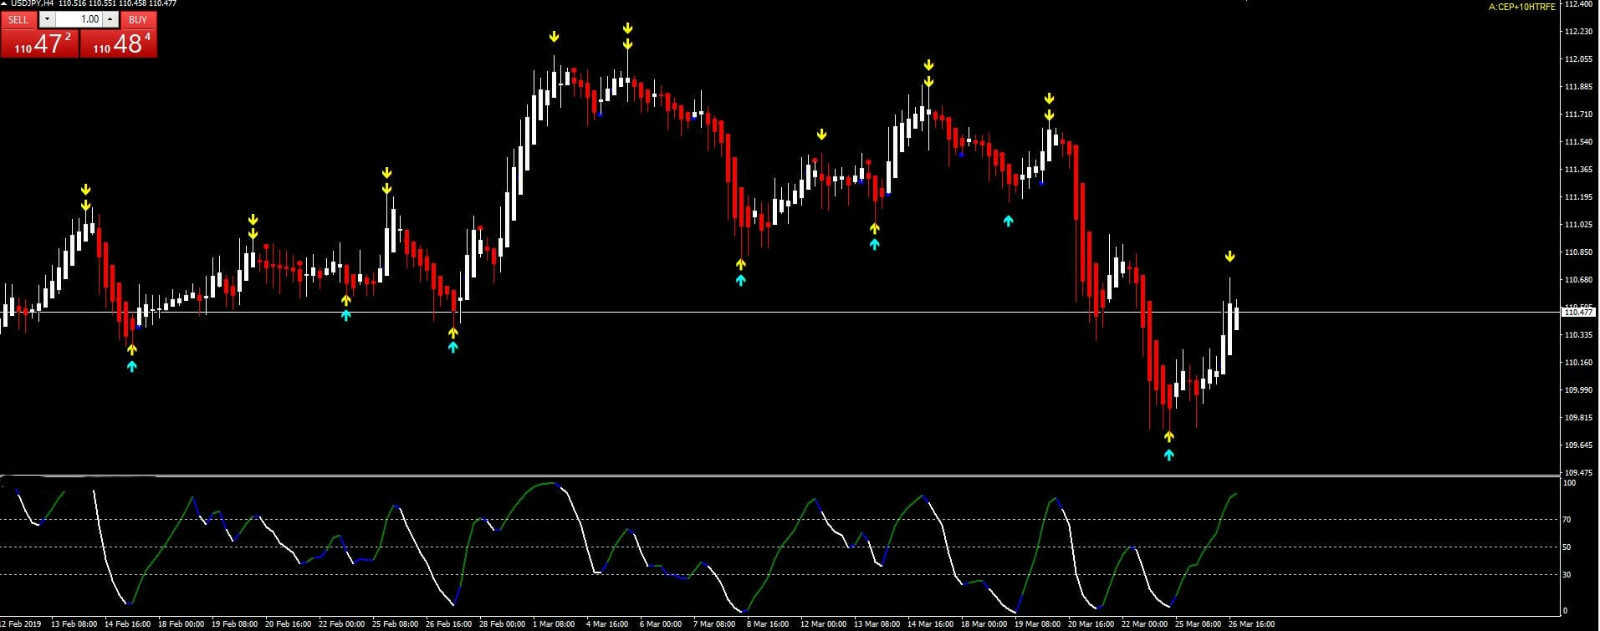The width and height of the screenshot is (1600, 631).
Task: Click the 18 Feb 00:00 time label
Action: tap(181, 624)
